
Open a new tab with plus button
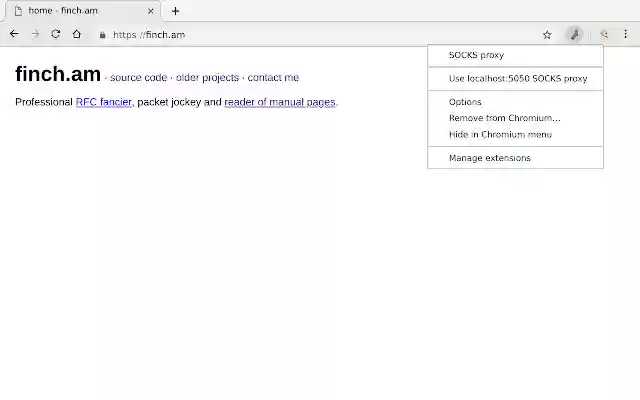coord(175,11)
